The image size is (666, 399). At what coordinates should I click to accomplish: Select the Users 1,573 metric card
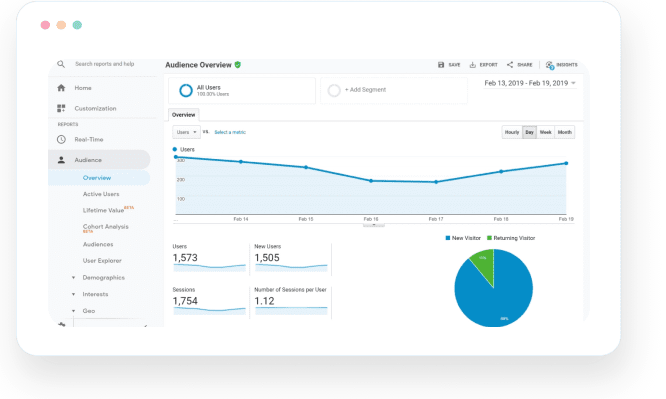tap(209, 258)
